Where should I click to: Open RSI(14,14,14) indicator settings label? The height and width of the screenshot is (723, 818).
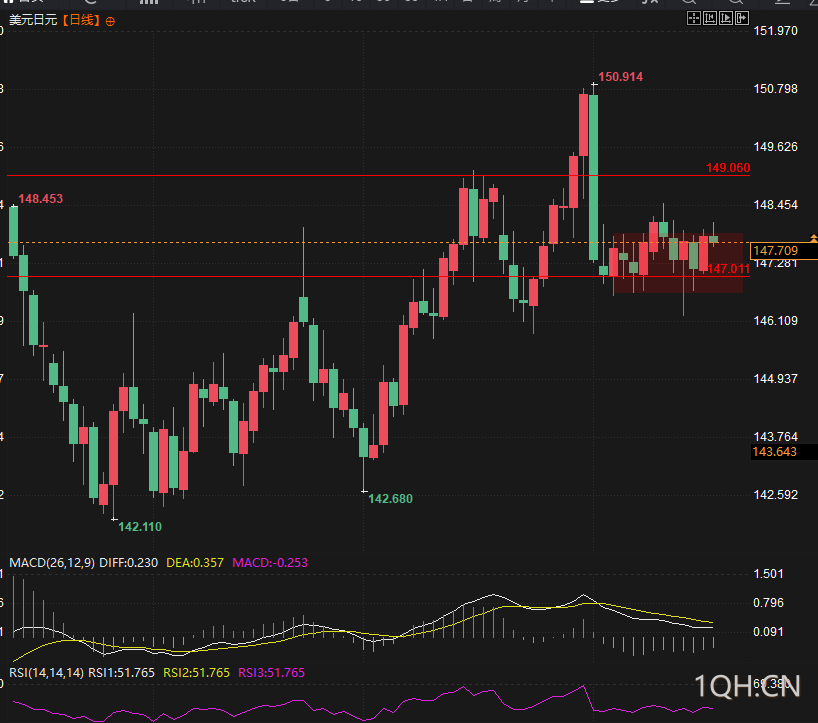46,672
